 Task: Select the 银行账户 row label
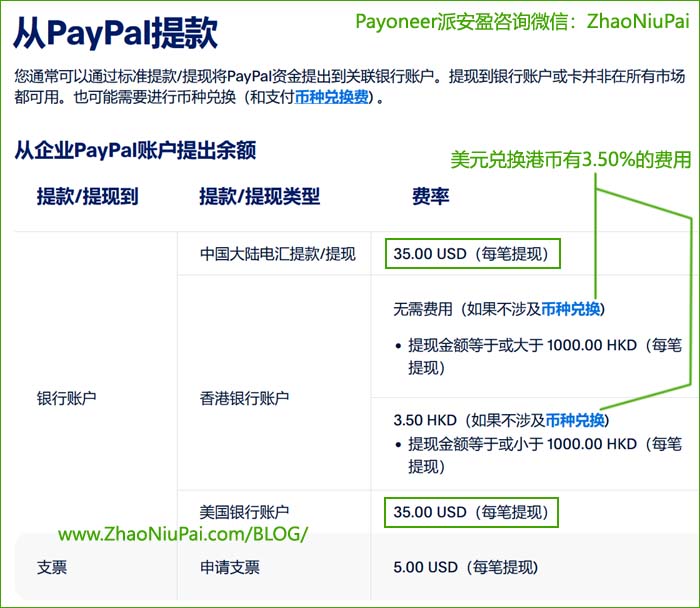click(67, 398)
